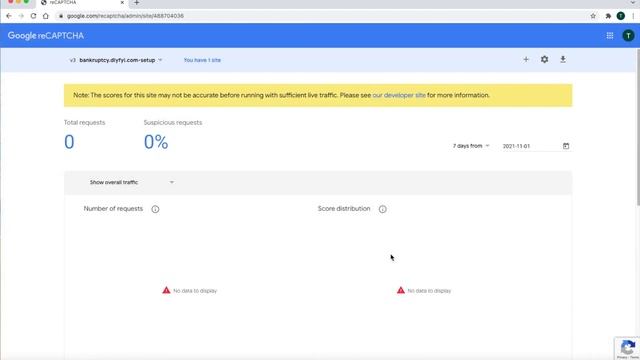The height and width of the screenshot is (360, 640).
Task: Show info for Score distribution
Action: pyautogui.click(x=382, y=209)
